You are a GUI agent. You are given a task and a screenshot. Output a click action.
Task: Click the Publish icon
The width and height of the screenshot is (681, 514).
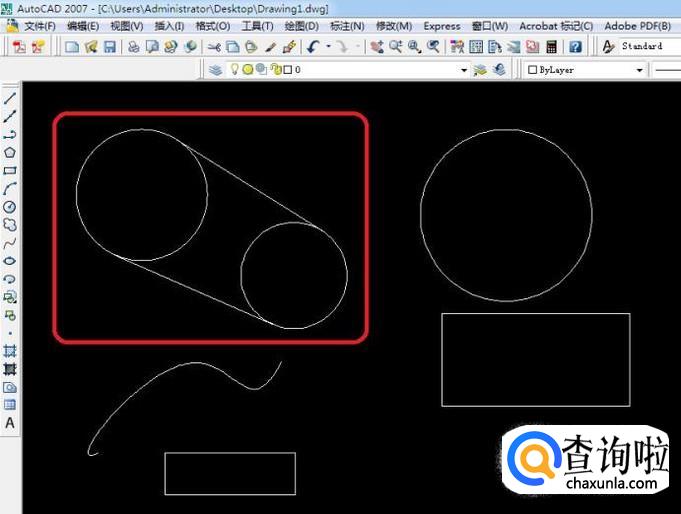[171, 46]
